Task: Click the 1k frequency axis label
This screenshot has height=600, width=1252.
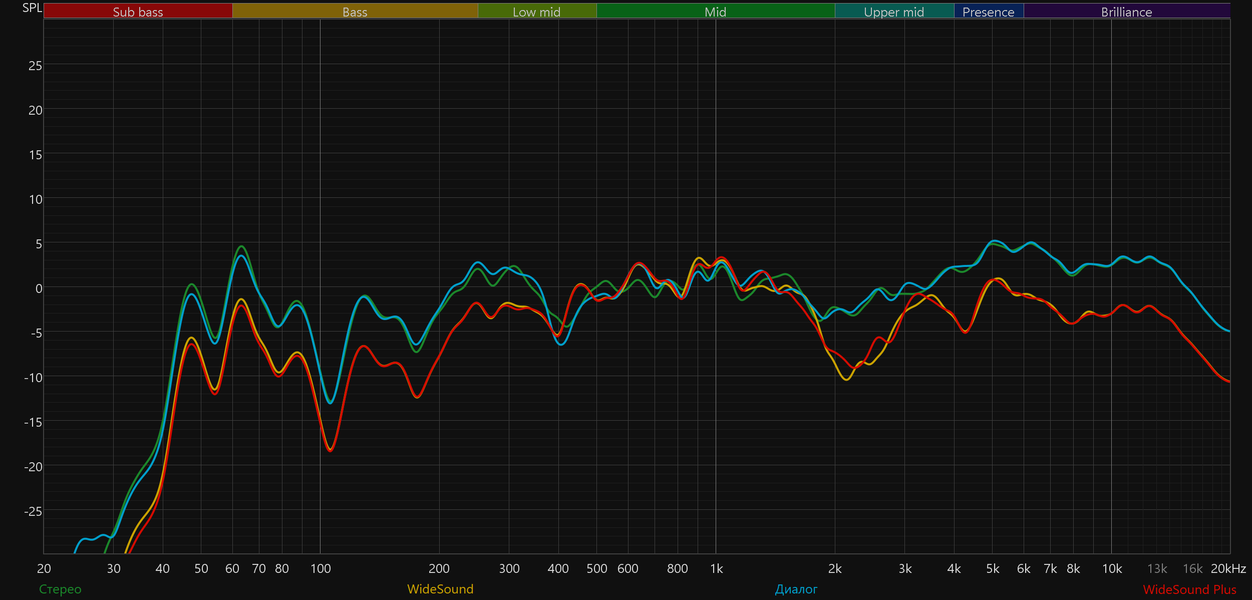Action: [x=716, y=568]
